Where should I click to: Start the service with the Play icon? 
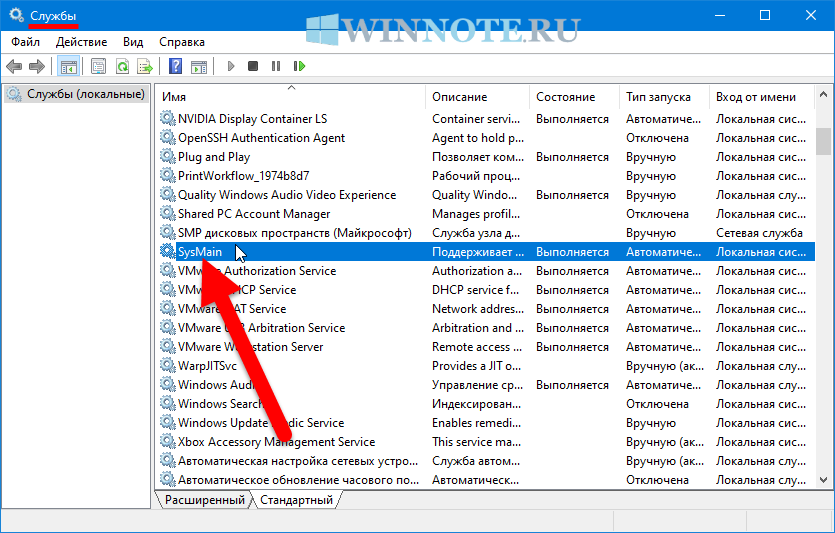click(x=231, y=67)
